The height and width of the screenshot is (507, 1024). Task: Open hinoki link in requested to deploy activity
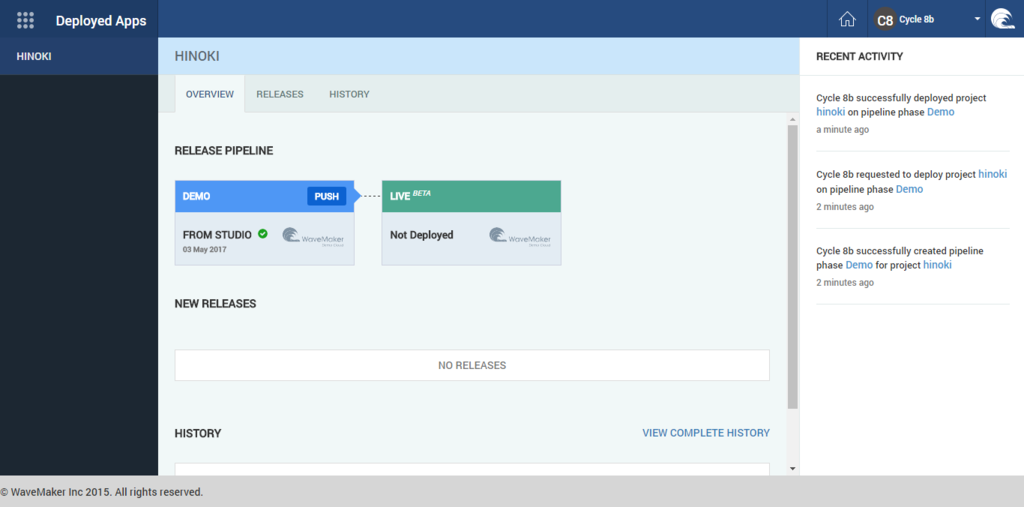993,174
